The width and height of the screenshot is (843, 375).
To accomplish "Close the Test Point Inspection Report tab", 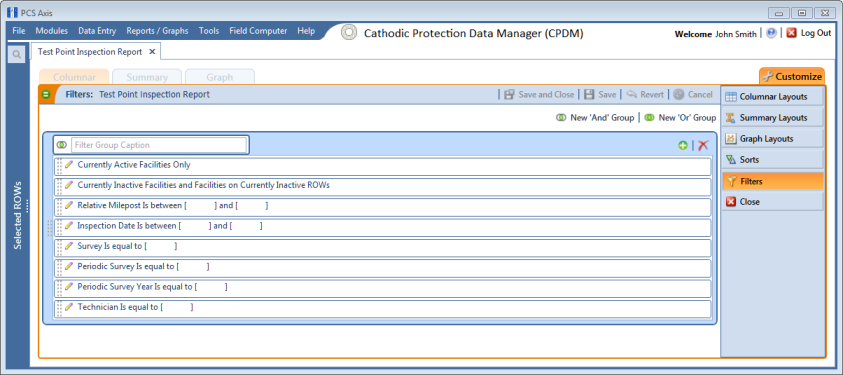I will point(152,52).
